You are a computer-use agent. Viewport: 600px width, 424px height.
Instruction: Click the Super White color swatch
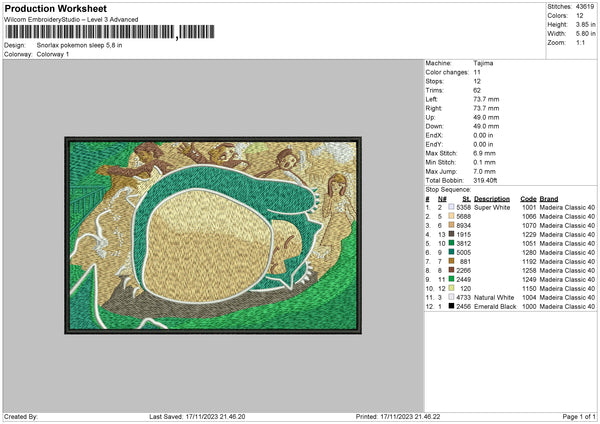click(451, 207)
